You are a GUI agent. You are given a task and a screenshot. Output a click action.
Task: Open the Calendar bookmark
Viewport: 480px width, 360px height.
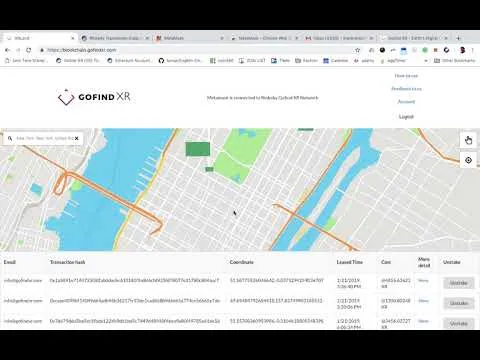[x=335, y=61]
